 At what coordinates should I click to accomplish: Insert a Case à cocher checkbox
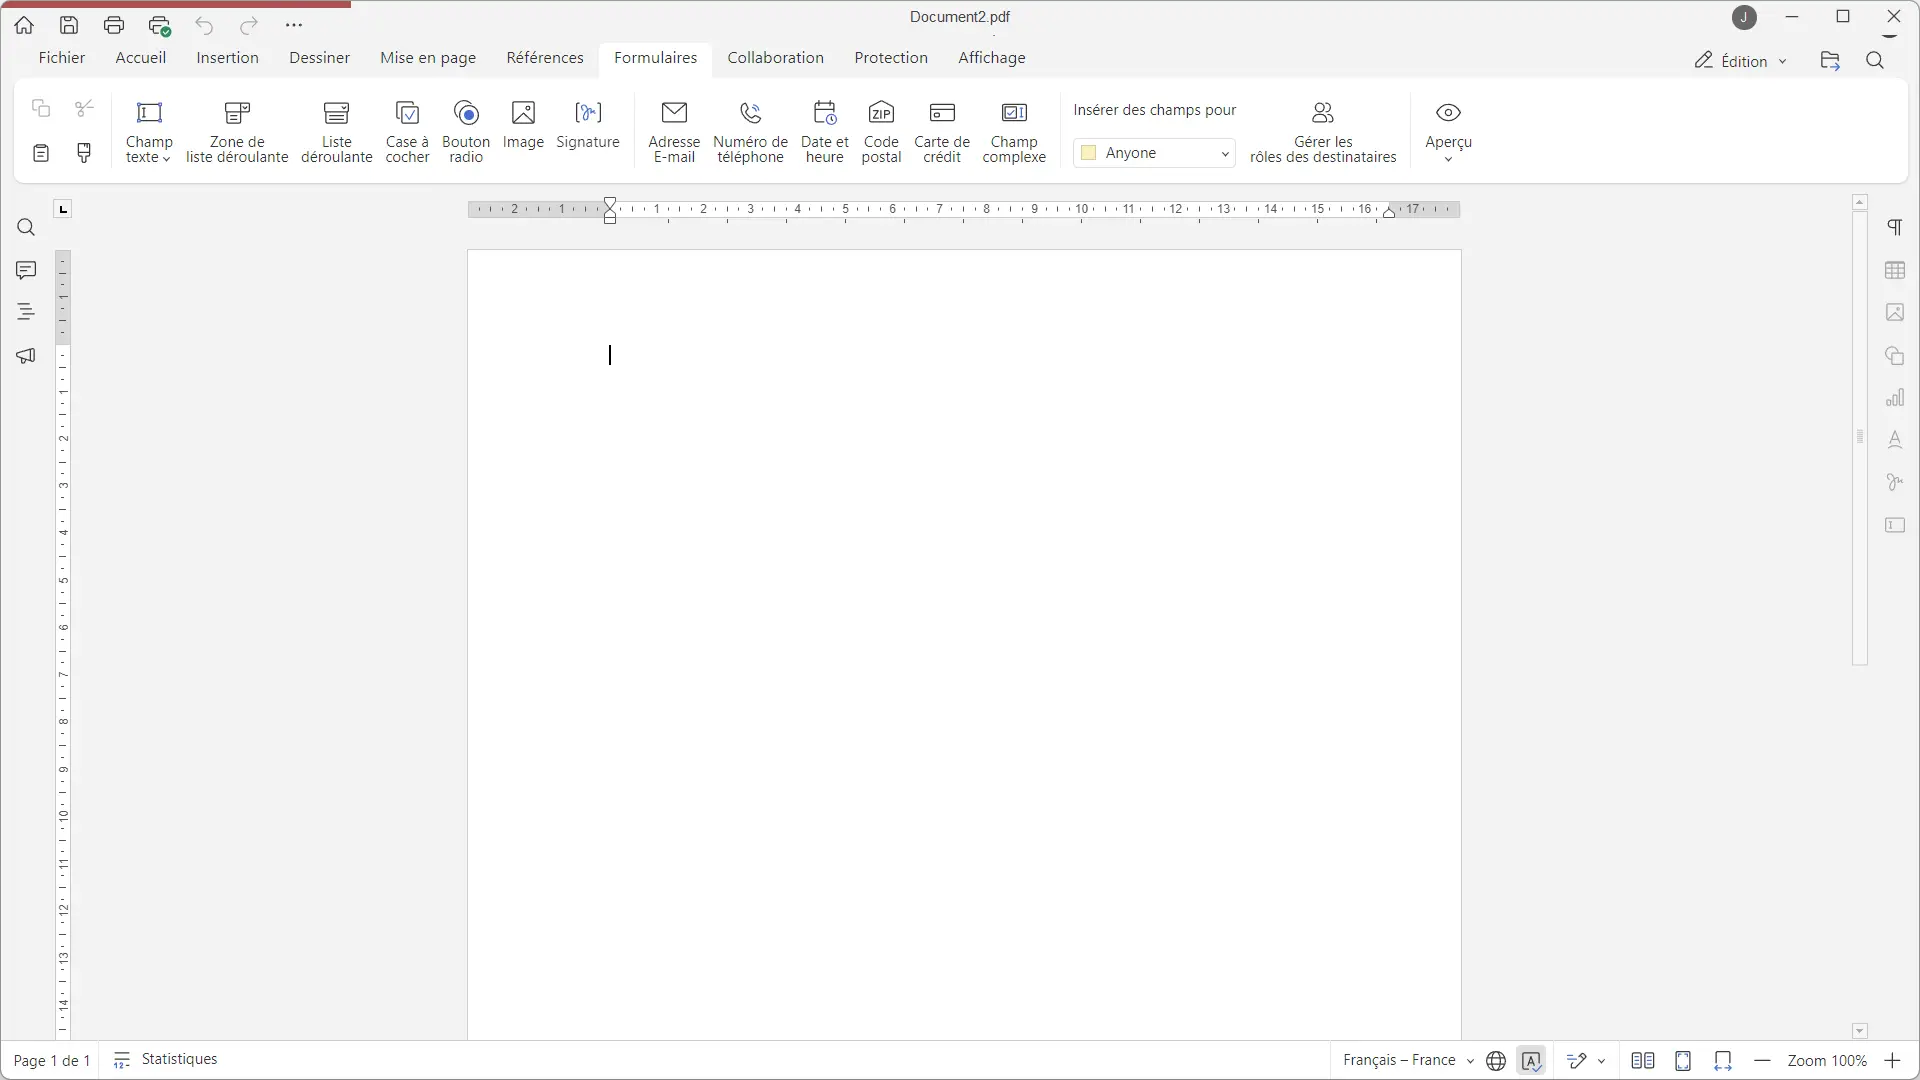click(407, 131)
